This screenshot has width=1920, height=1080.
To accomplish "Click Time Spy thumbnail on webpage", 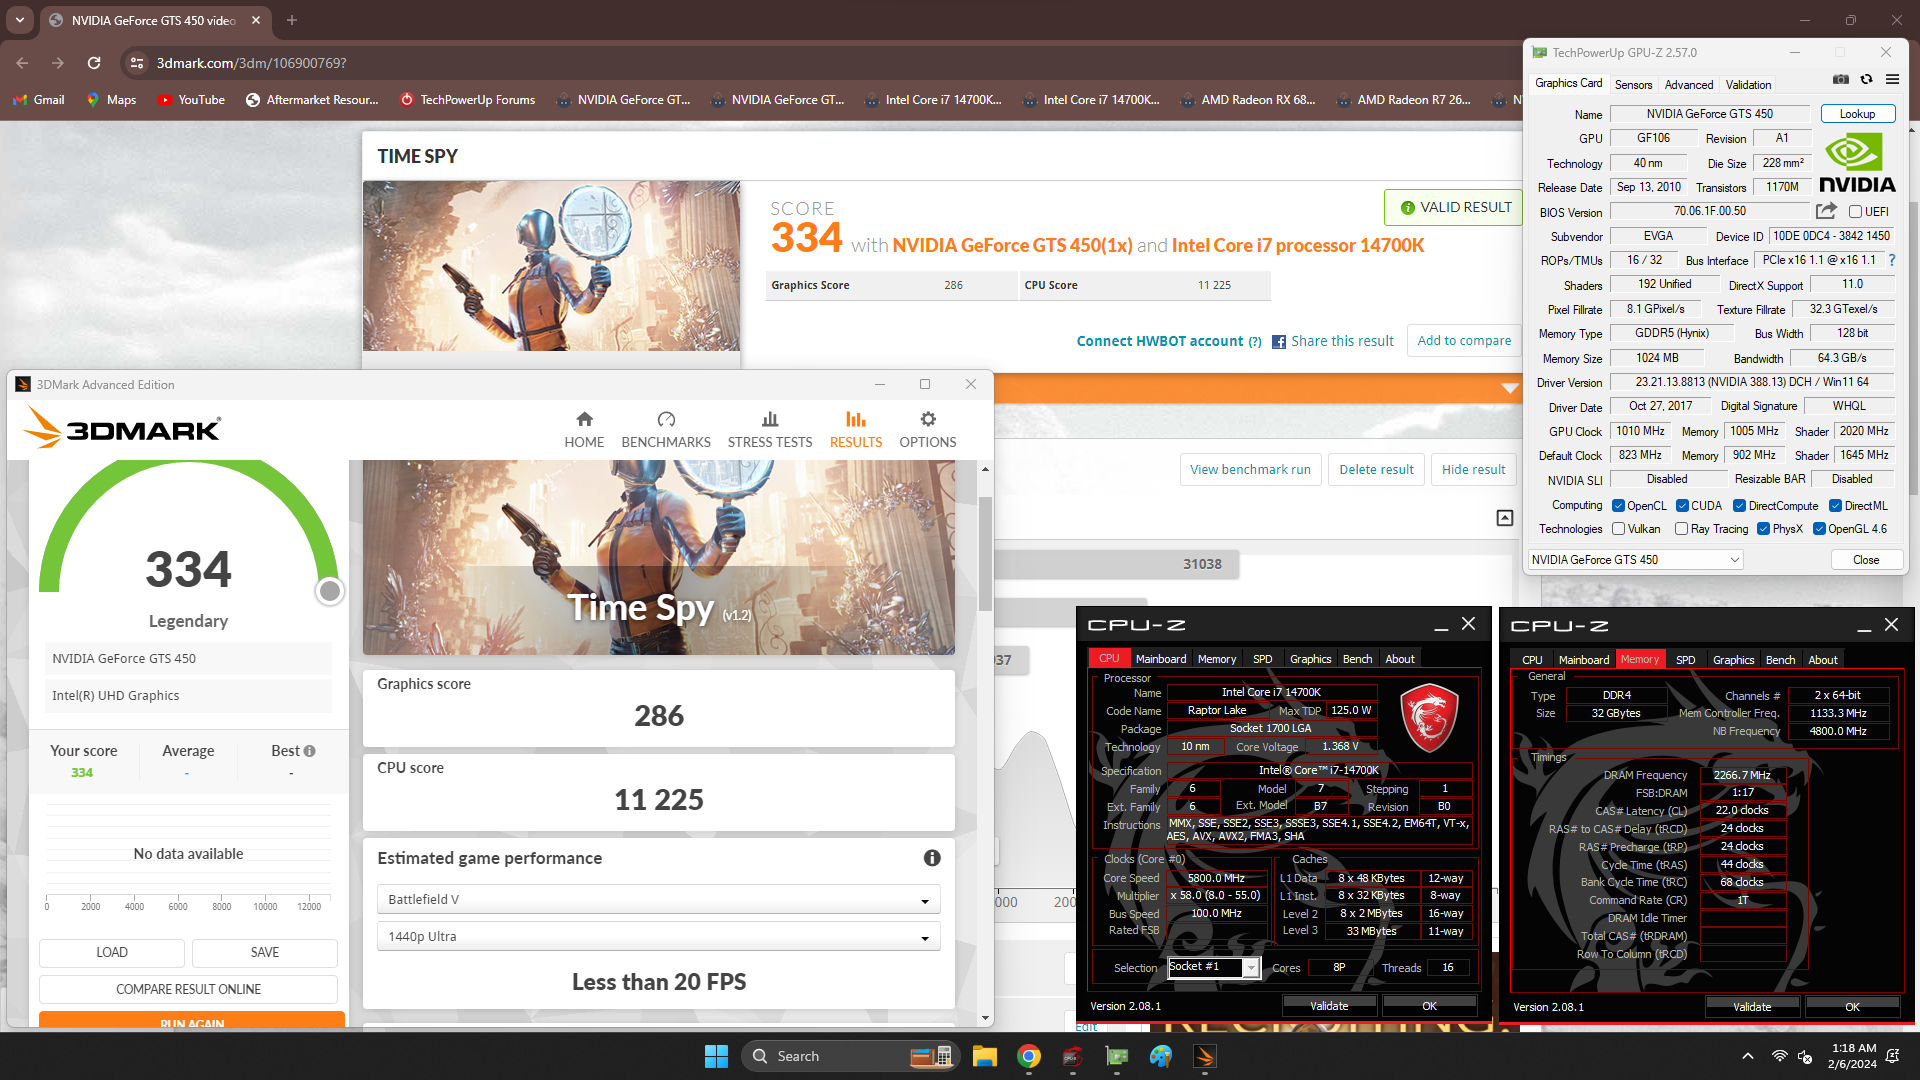I will coord(552,265).
